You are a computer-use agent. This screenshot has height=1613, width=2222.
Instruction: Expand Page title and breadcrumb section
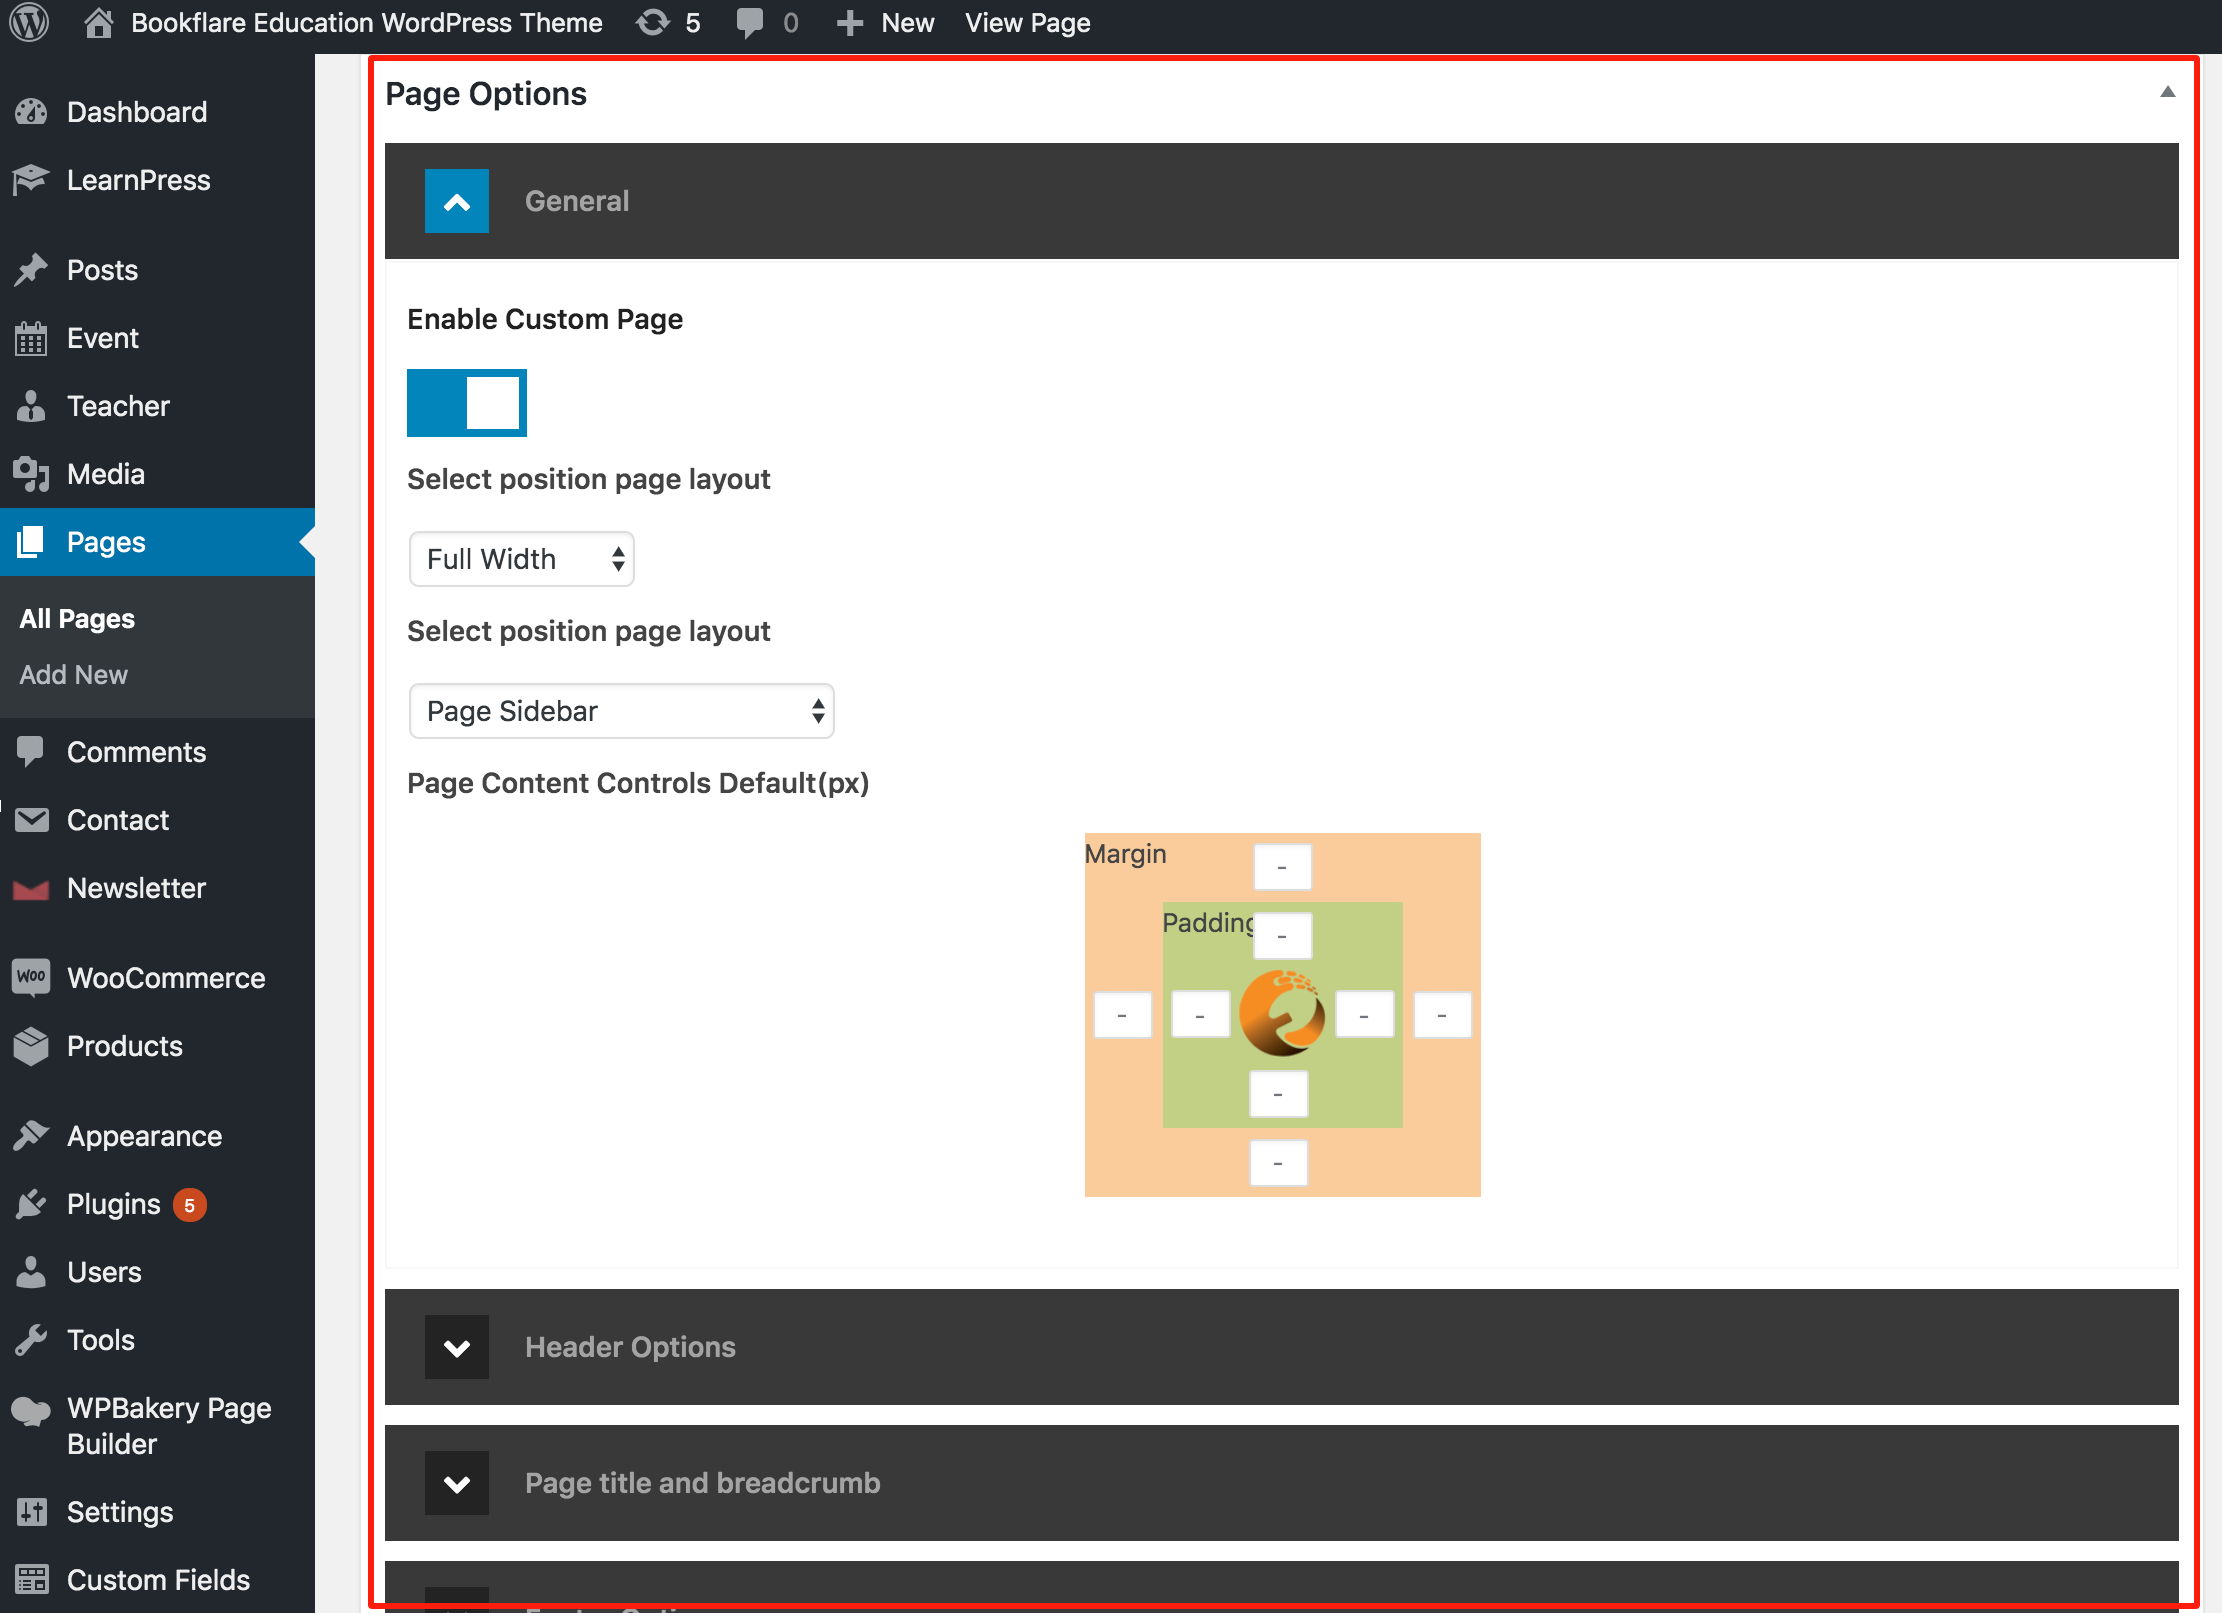[x=1282, y=1483]
